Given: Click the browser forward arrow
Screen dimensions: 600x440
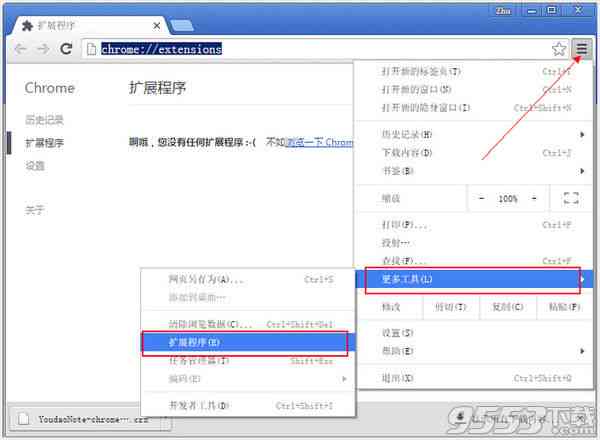Looking at the screenshot, I should (43, 49).
